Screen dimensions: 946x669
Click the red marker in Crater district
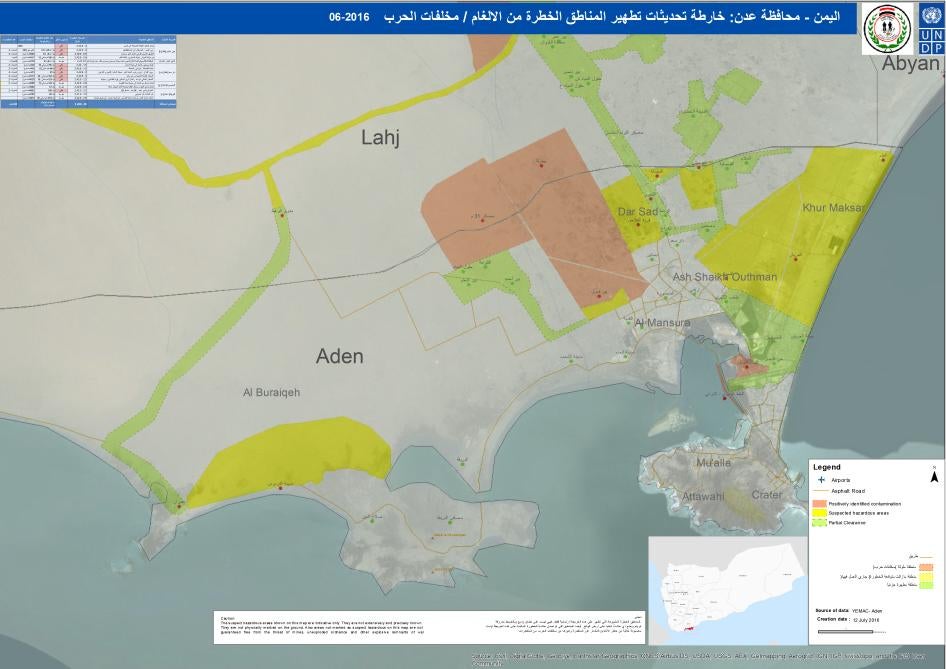(725, 396)
